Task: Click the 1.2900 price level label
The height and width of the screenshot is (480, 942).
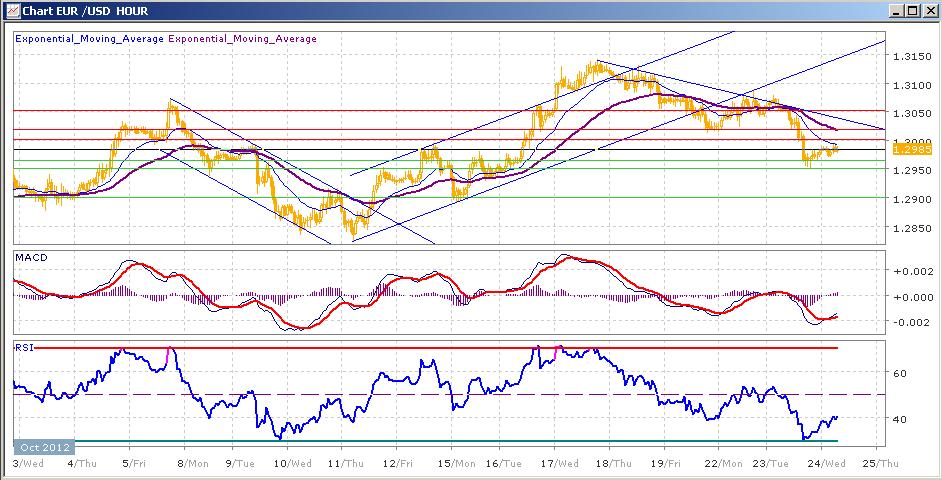Action: point(910,200)
